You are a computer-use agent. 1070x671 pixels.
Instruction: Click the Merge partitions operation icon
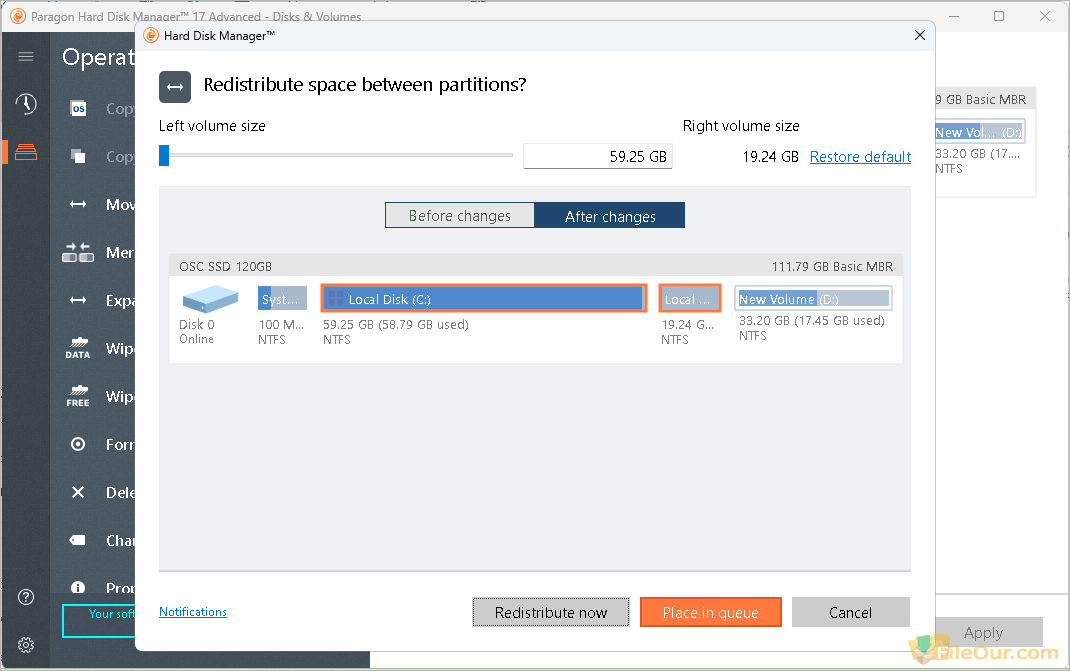78,253
